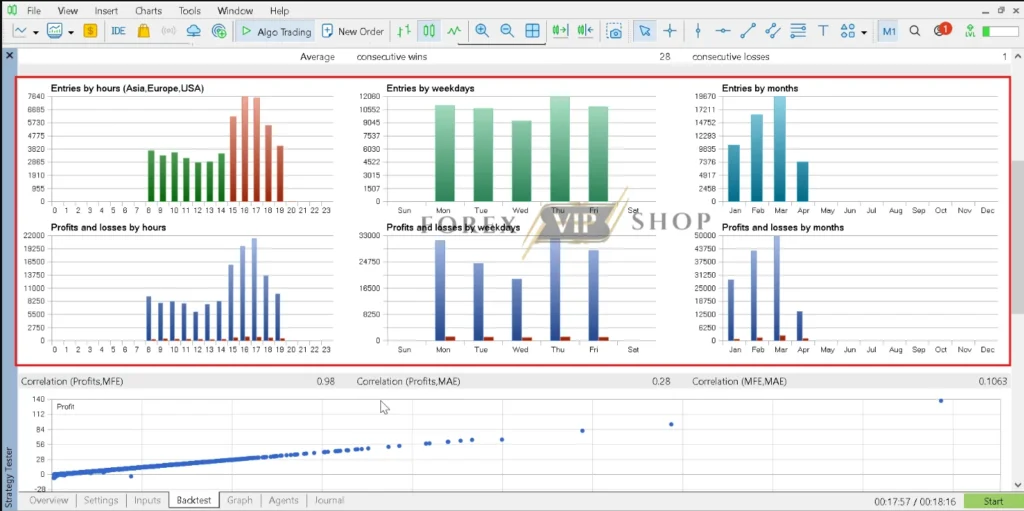
Task: Click the green Start button
Action: tap(993, 501)
